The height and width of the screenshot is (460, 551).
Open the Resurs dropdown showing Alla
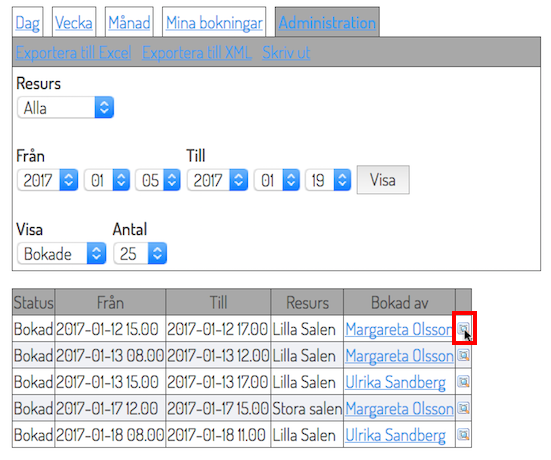[x=65, y=108]
